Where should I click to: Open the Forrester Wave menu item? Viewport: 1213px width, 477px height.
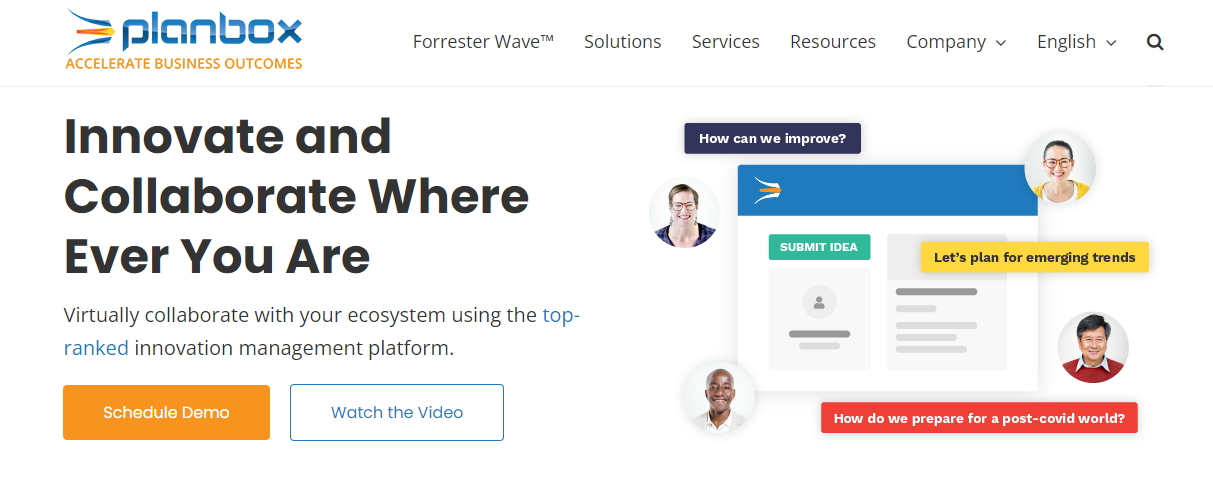tap(483, 42)
